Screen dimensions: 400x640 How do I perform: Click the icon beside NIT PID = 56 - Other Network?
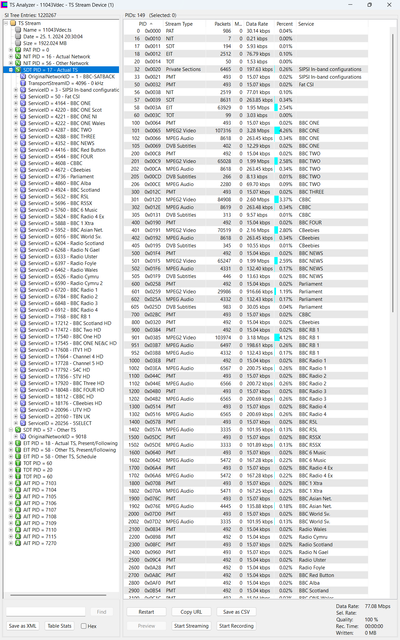click(18, 63)
